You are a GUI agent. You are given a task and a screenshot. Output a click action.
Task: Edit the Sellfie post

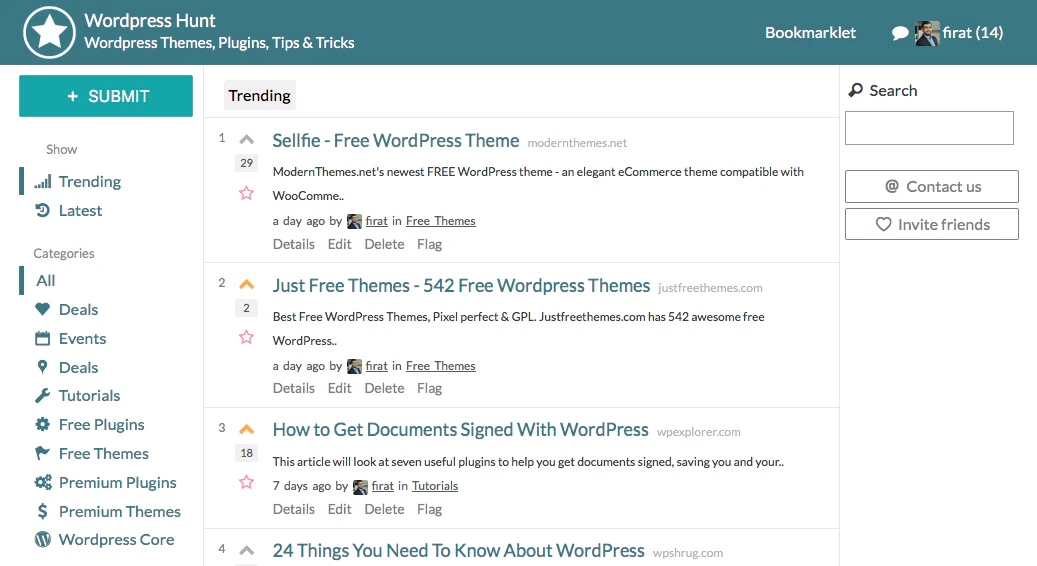click(339, 244)
